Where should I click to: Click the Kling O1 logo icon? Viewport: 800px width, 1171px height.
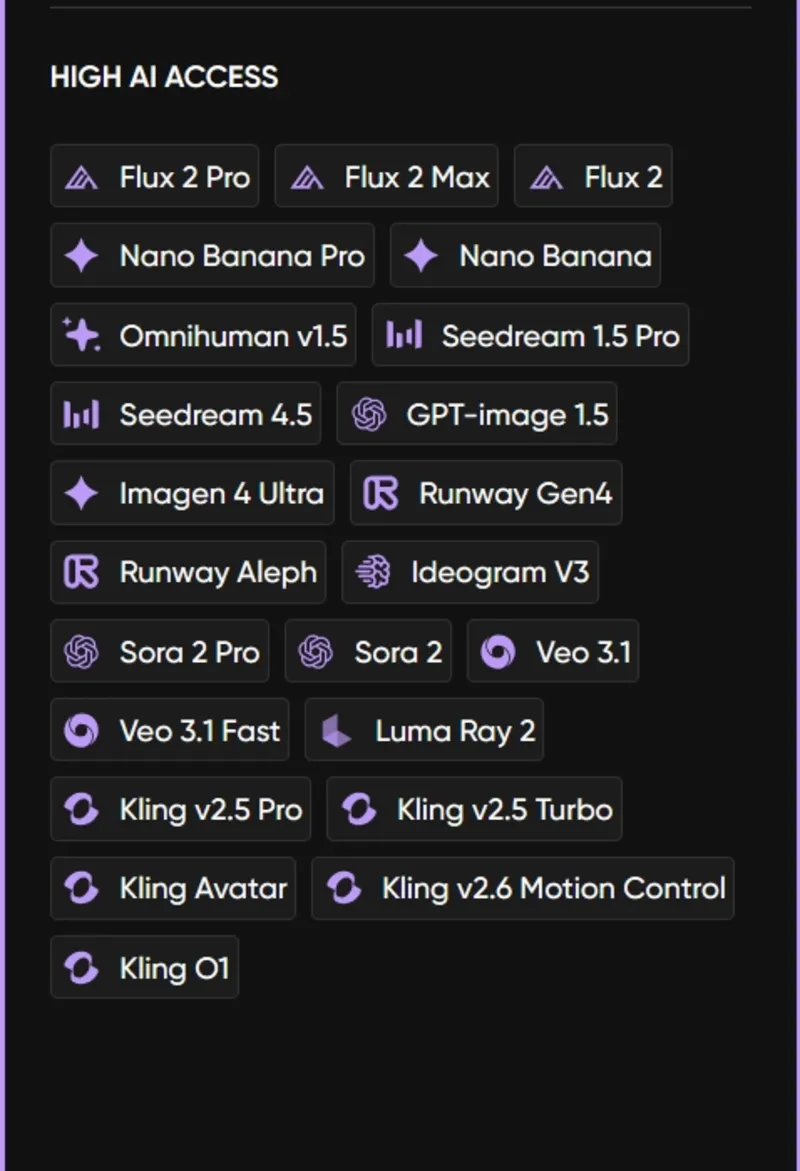81,968
